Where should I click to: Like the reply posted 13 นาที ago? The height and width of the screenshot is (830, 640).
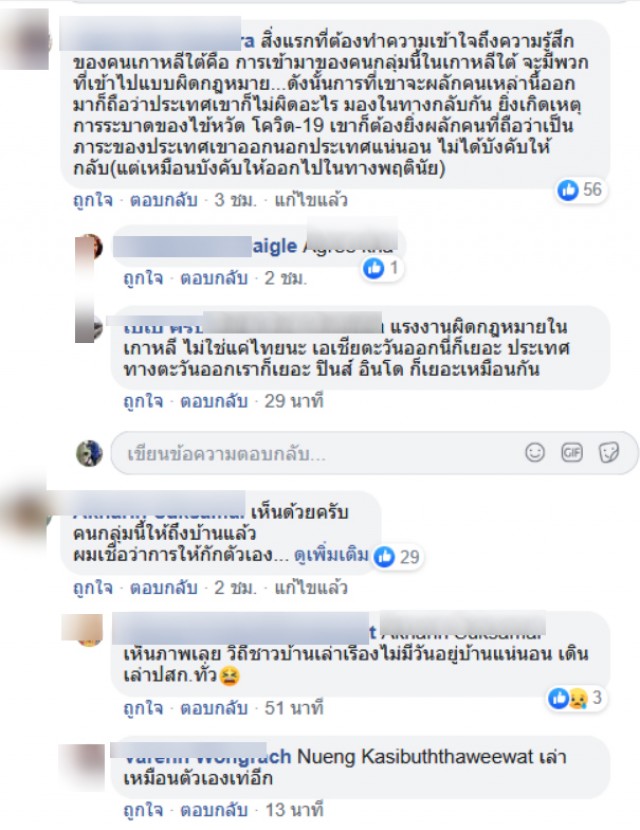tap(143, 810)
